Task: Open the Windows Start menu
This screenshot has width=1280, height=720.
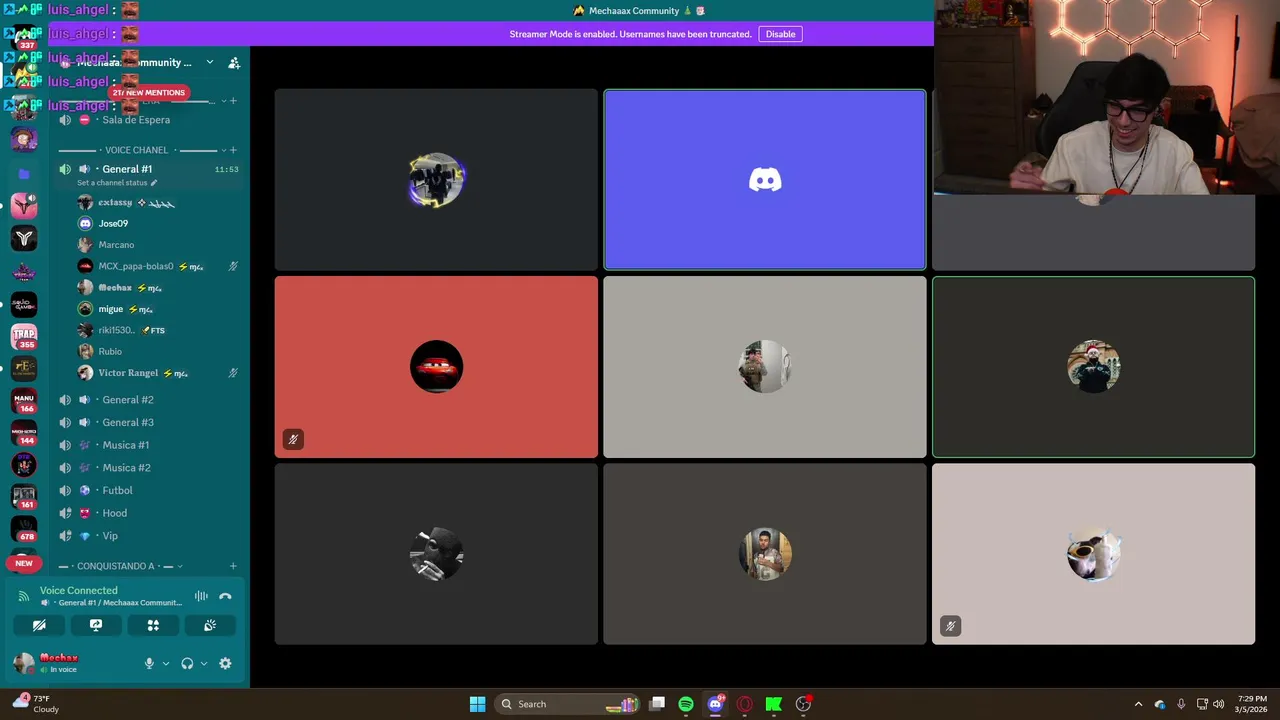Action: click(477, 704)
